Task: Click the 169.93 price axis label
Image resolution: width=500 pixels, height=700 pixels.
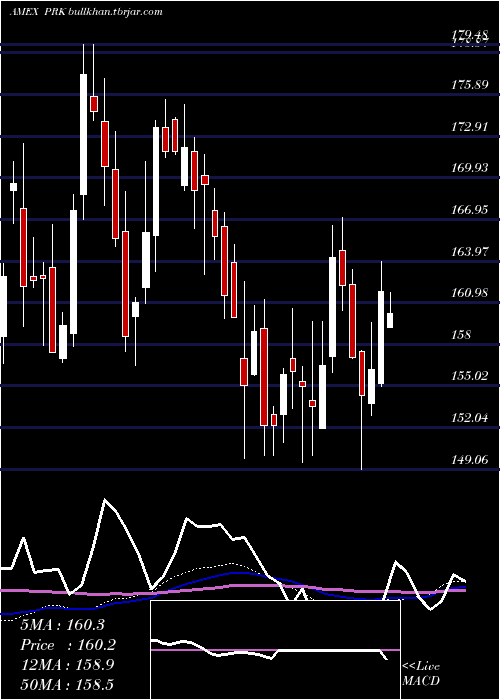Action: pyautogui.click(x=470, y=168)
